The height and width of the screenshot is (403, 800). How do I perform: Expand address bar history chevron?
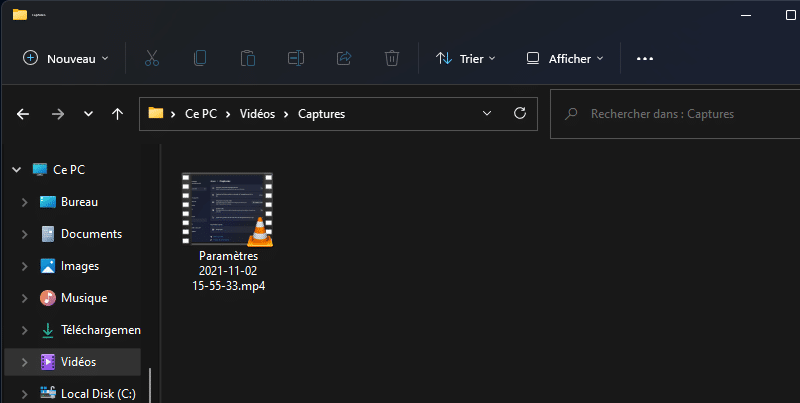[x=486, y=114]
